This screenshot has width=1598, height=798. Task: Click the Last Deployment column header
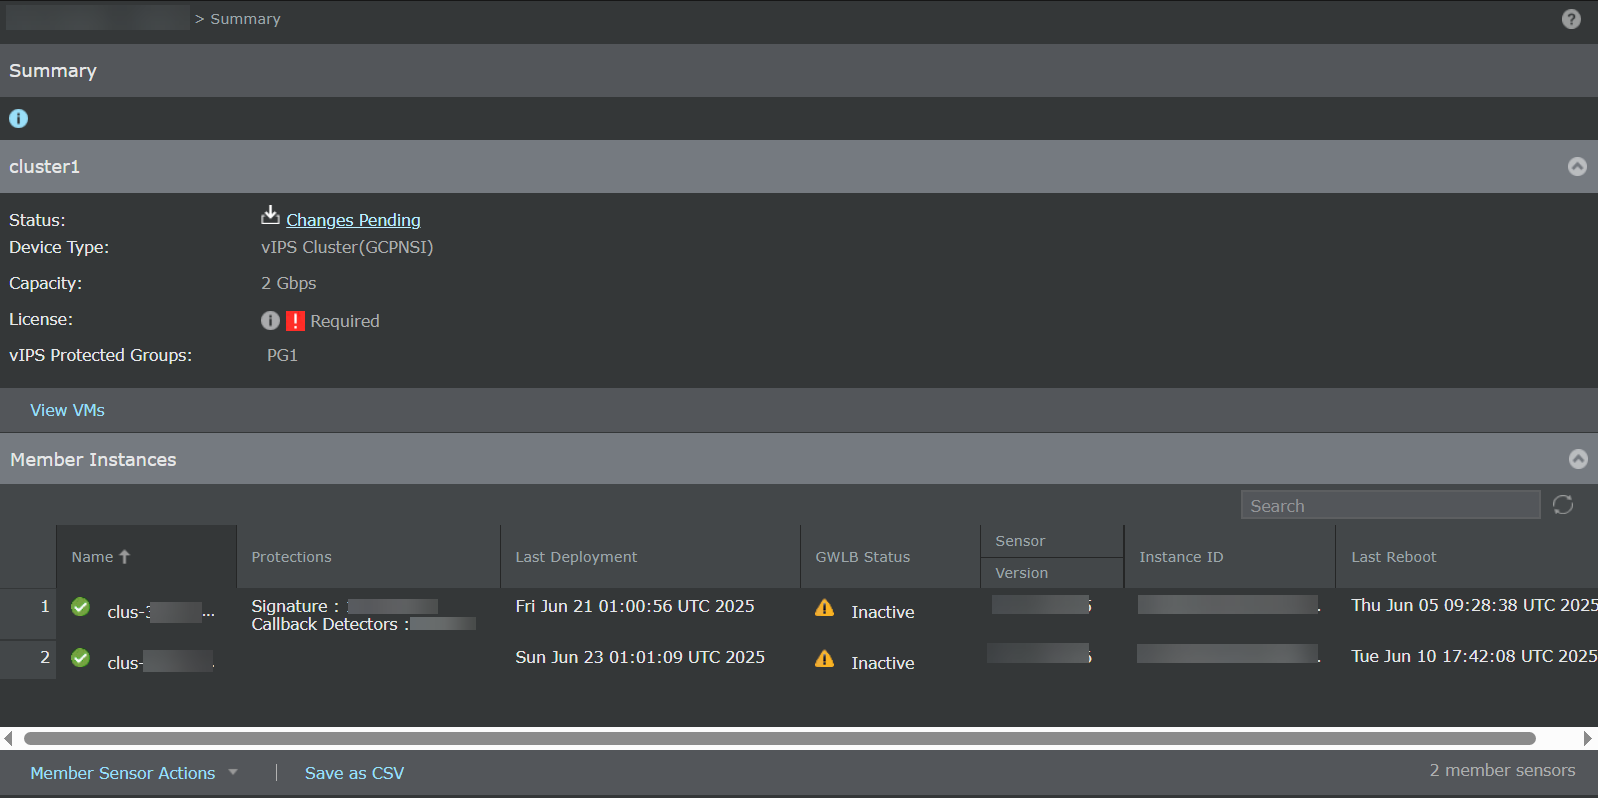pos(651,557)
